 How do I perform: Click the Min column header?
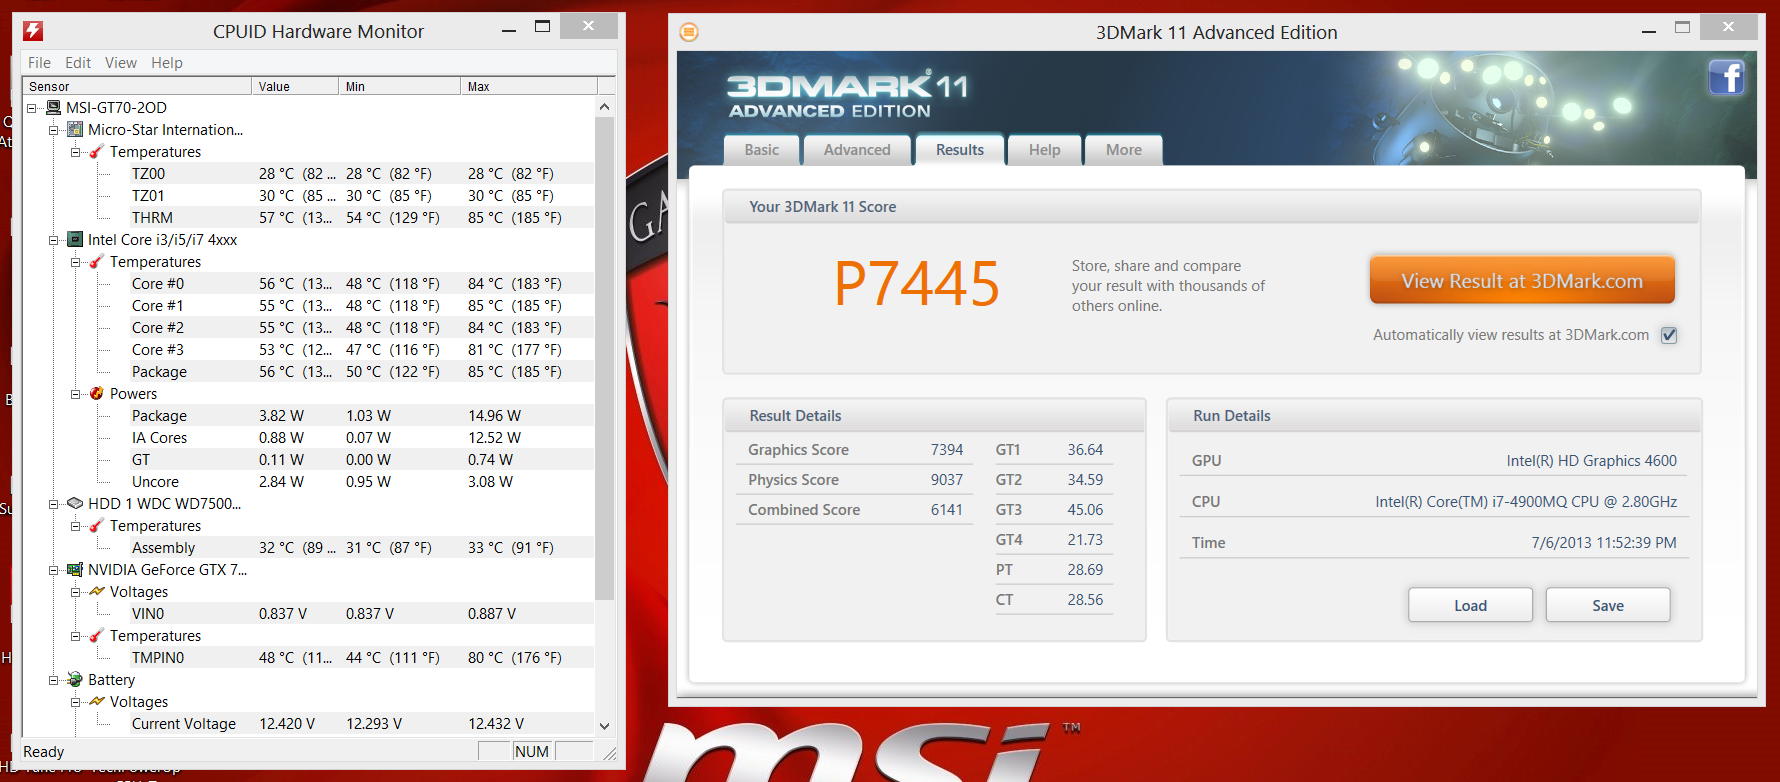pos(399,86)
